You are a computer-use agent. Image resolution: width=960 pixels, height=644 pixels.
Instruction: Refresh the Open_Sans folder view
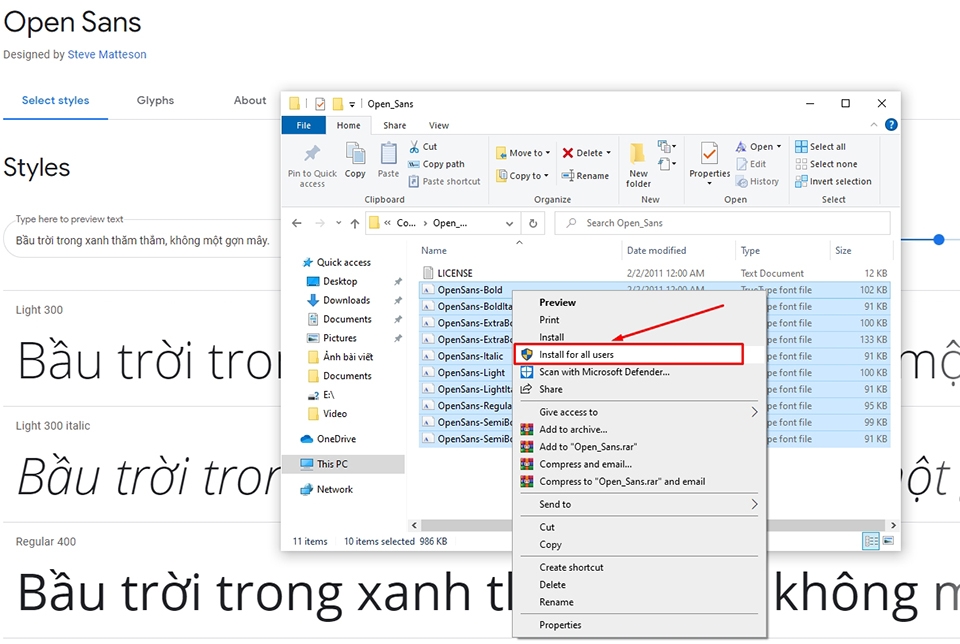tap(533, 223)
